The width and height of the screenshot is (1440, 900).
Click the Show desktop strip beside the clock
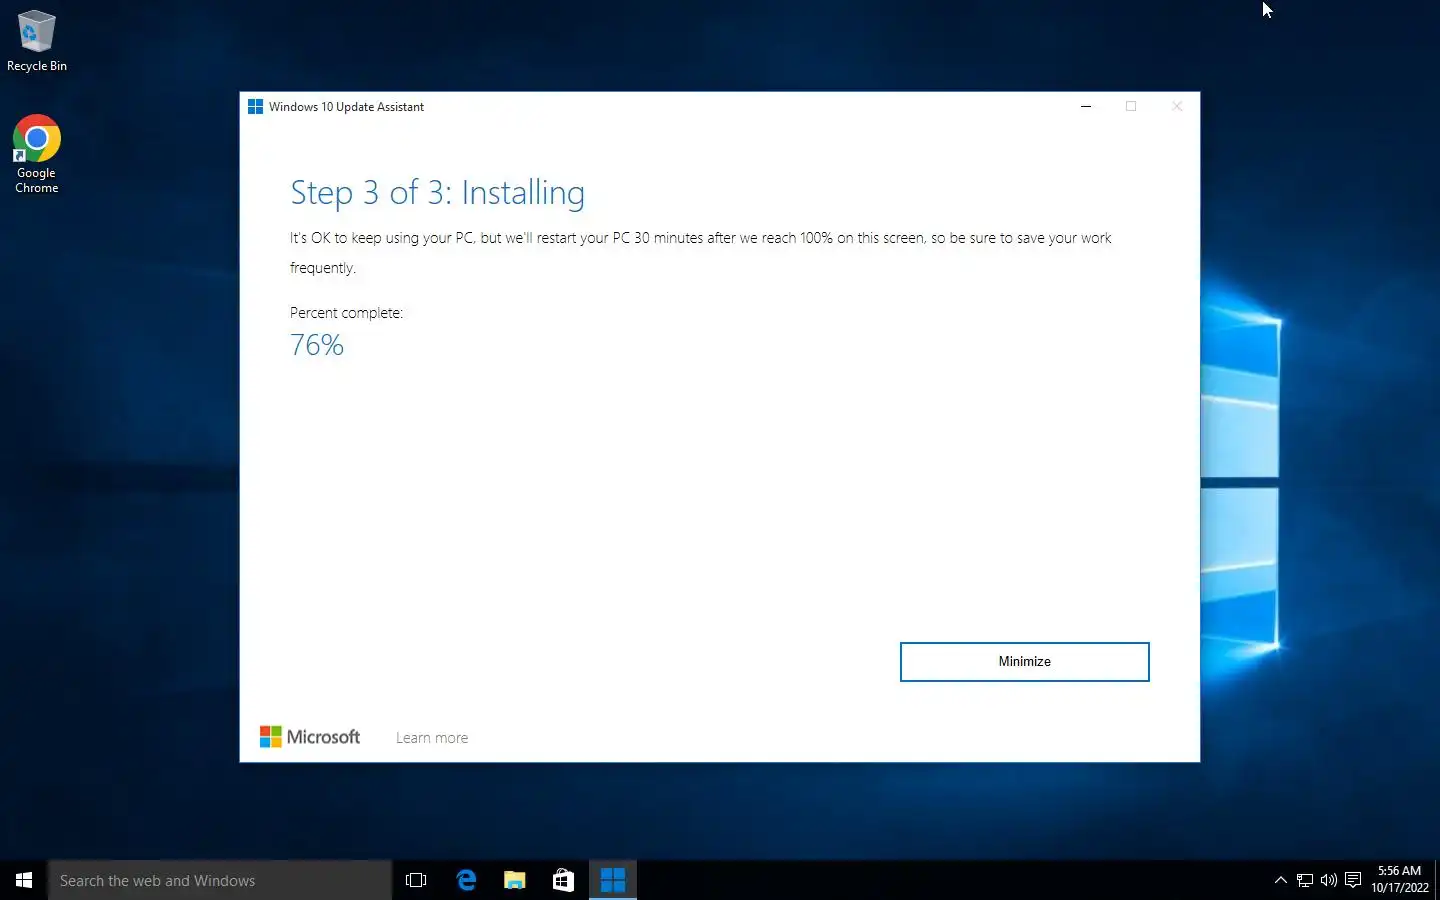1437,880
